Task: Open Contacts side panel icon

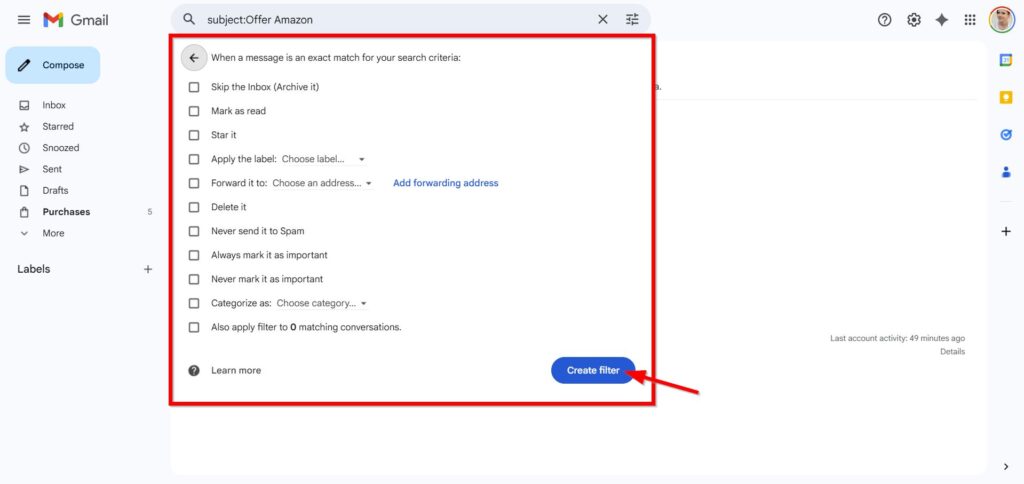Action: pyautogui.click(x=1006, y=172)
